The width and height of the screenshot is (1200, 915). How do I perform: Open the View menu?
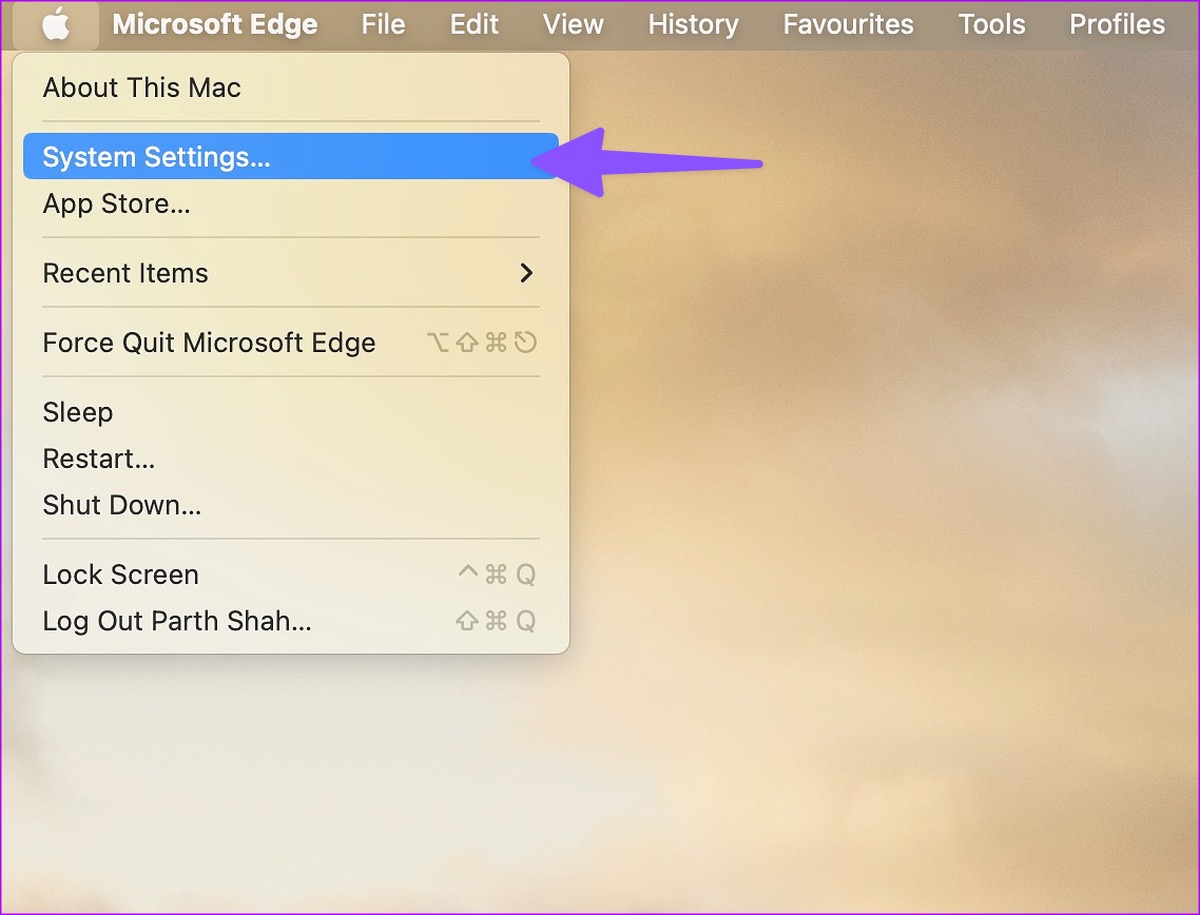[x=572, y=24]
